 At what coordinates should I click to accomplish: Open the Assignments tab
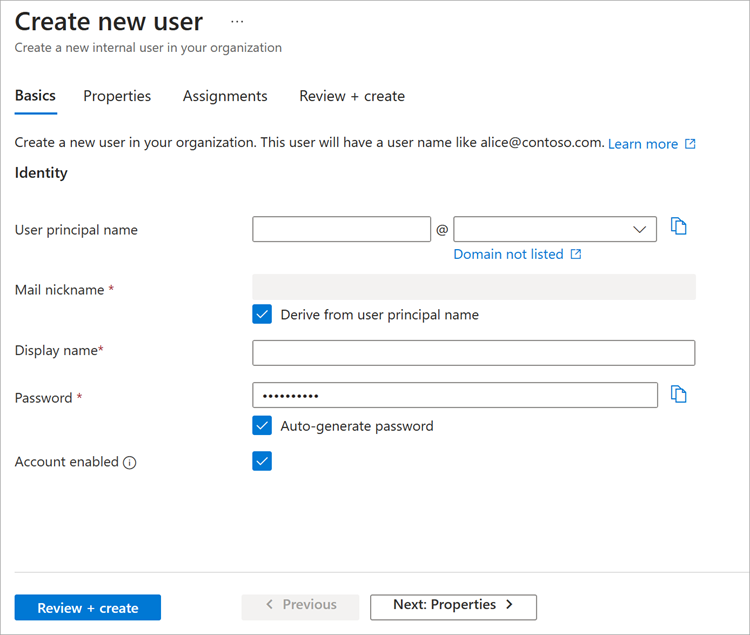tap(225, 96)
